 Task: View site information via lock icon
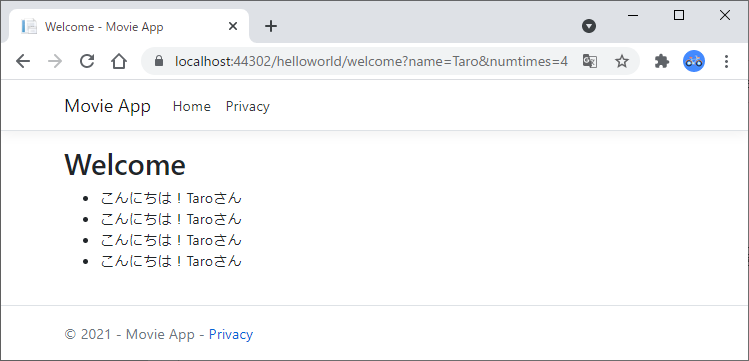click(159, 61)
